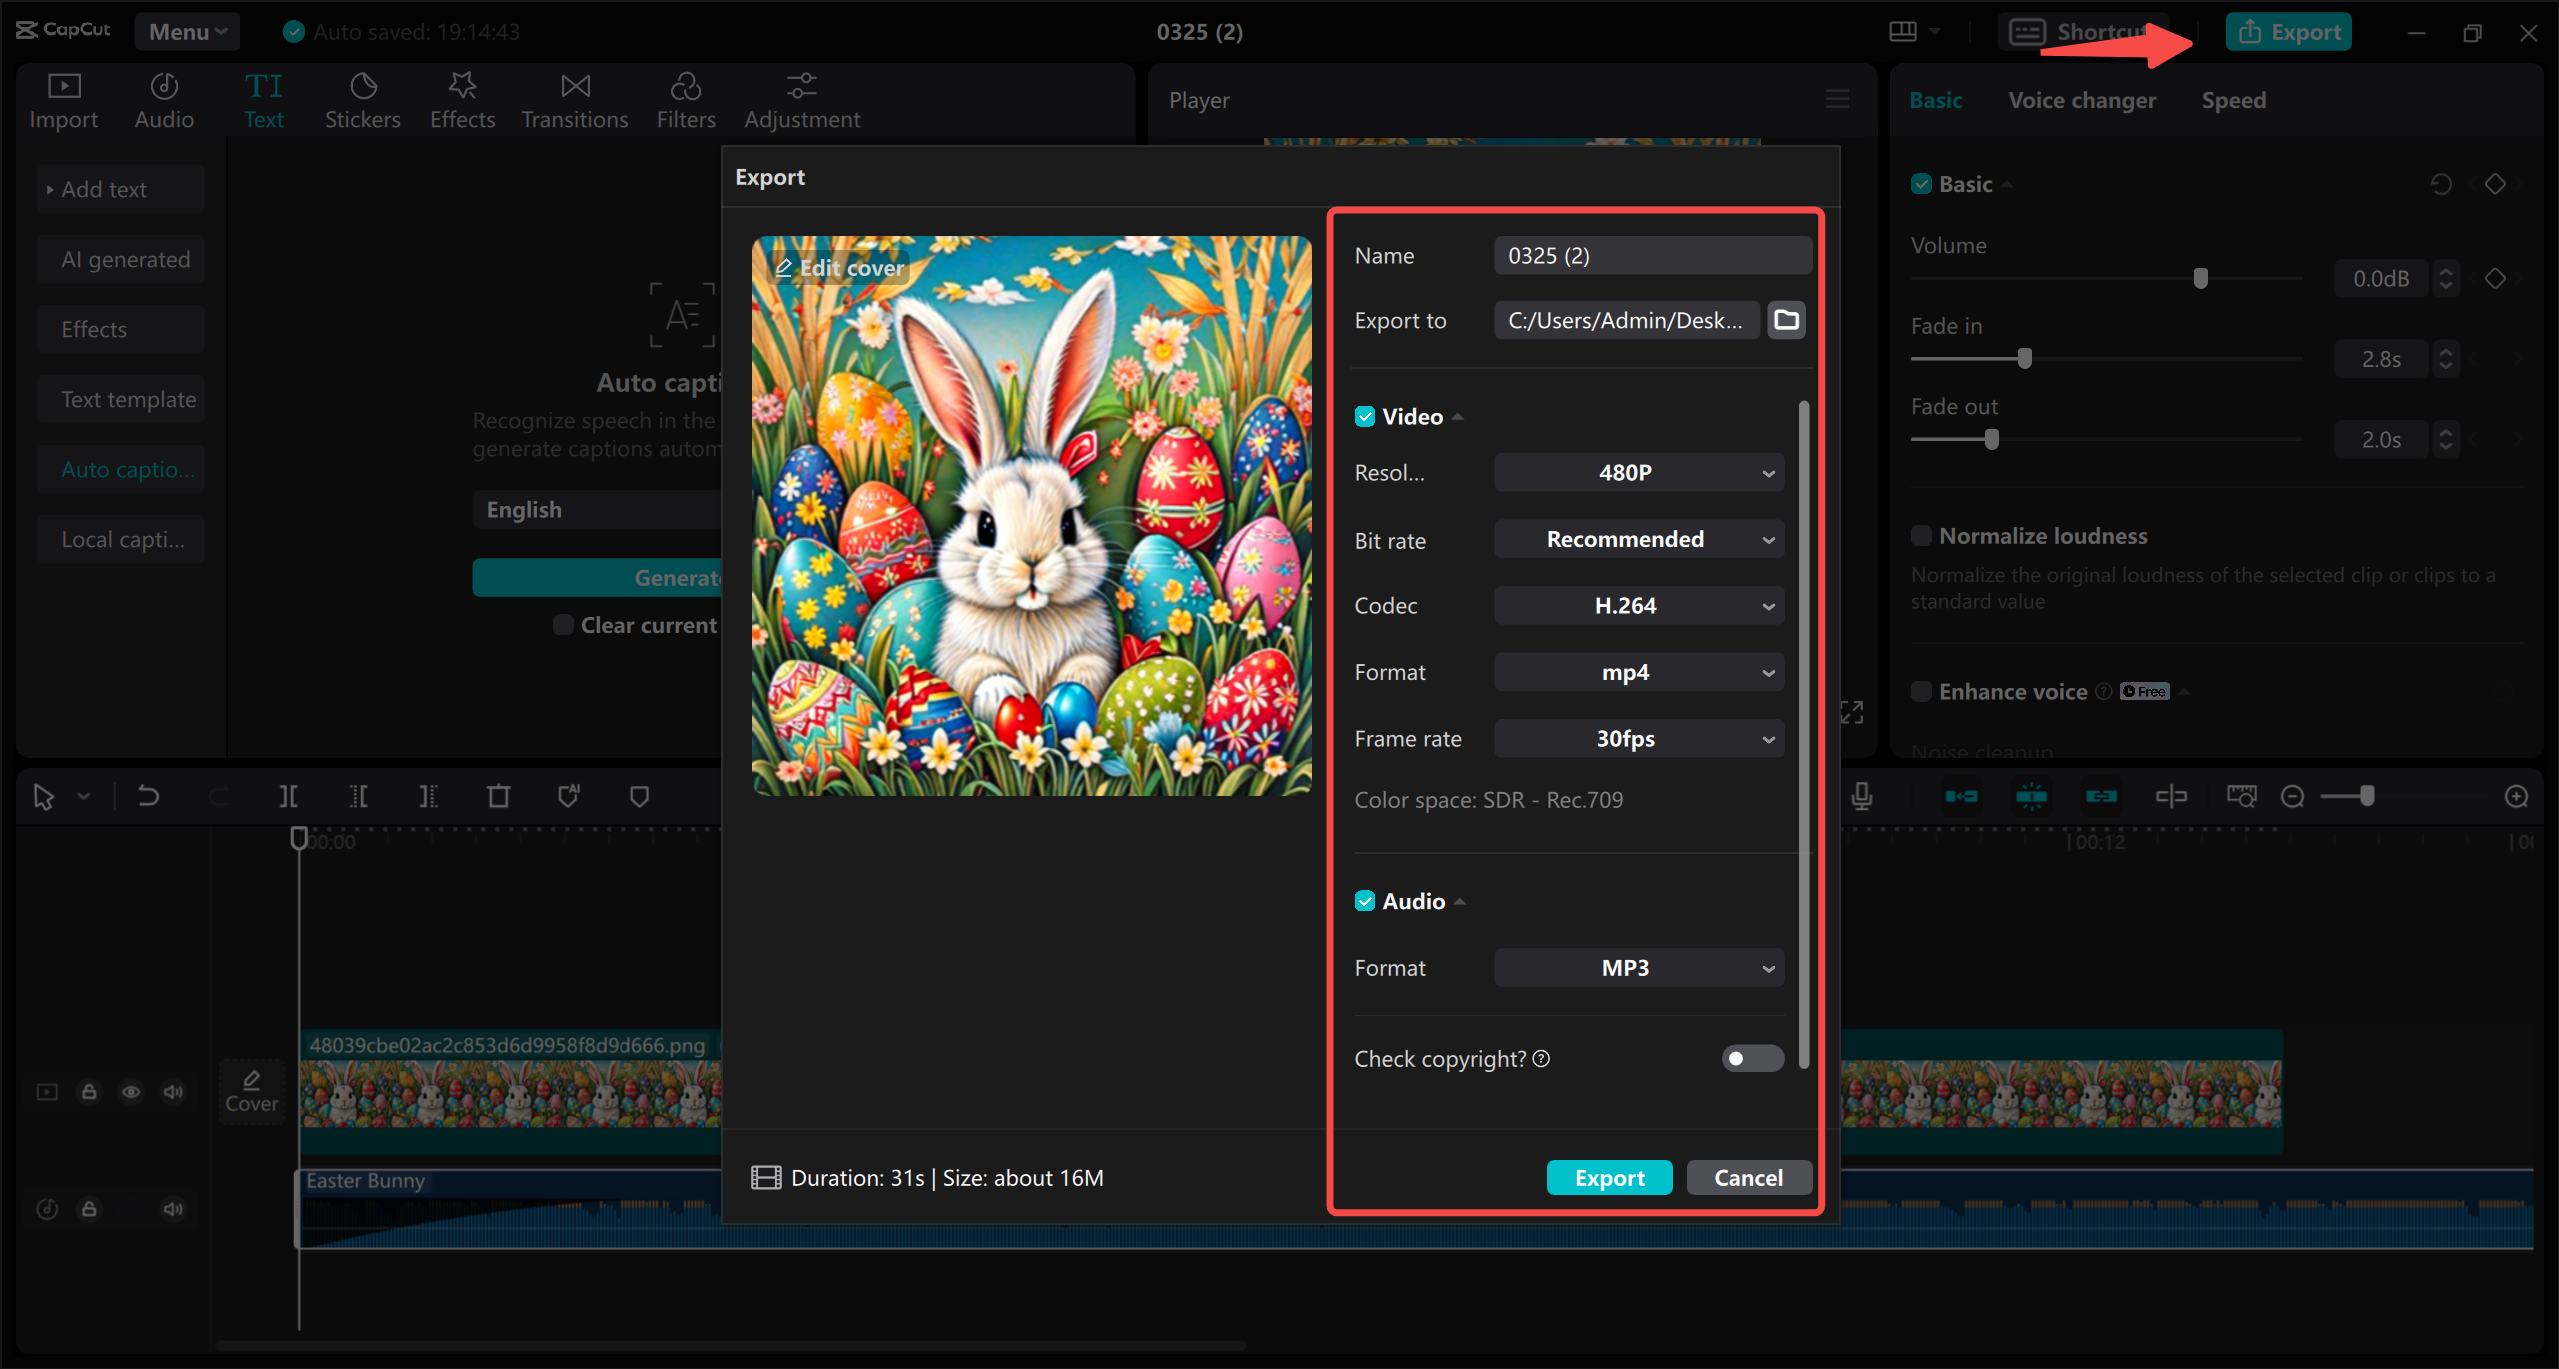Select the Split clip icon
The image size is (2559, 1369).
[x=288, y=796]
